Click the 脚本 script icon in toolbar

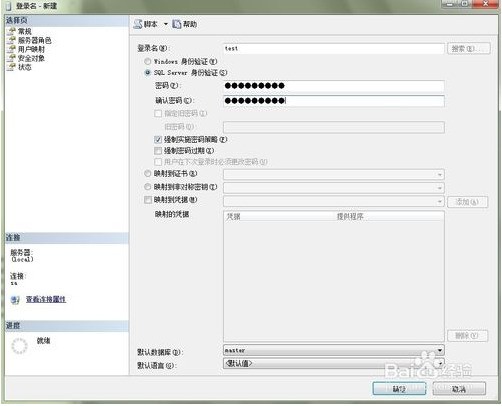(x=138, y=24)
